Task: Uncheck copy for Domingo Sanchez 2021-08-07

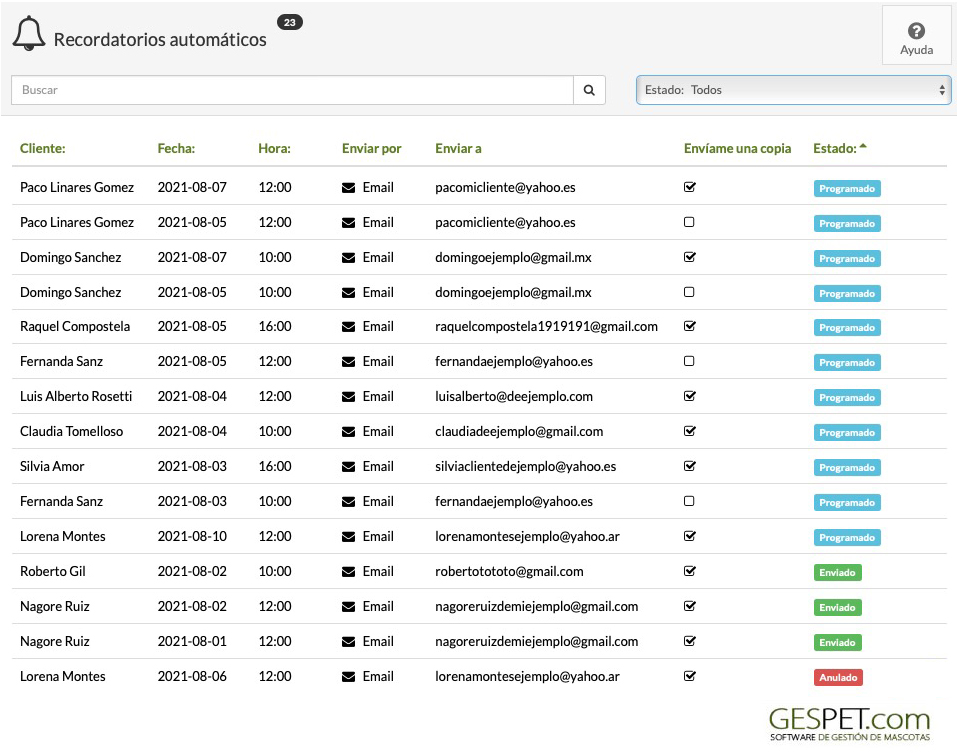Action: pyautogui.click(x=690, y=257)
